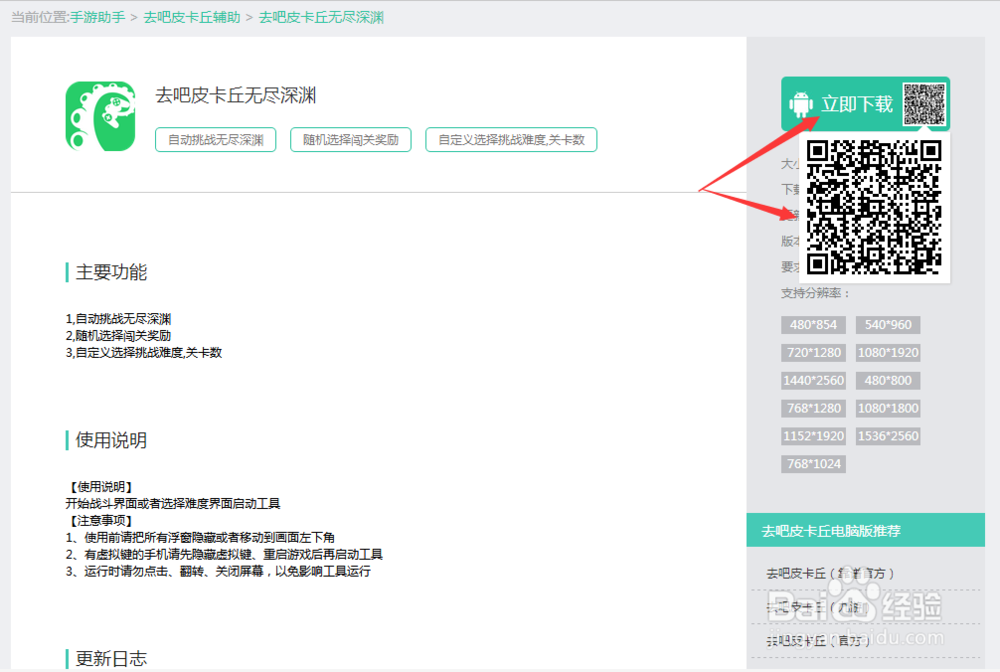Select the 自动挑战无尽深渊 tag
This screenshot has width=1000, height=672.
(x=216, y=140)
